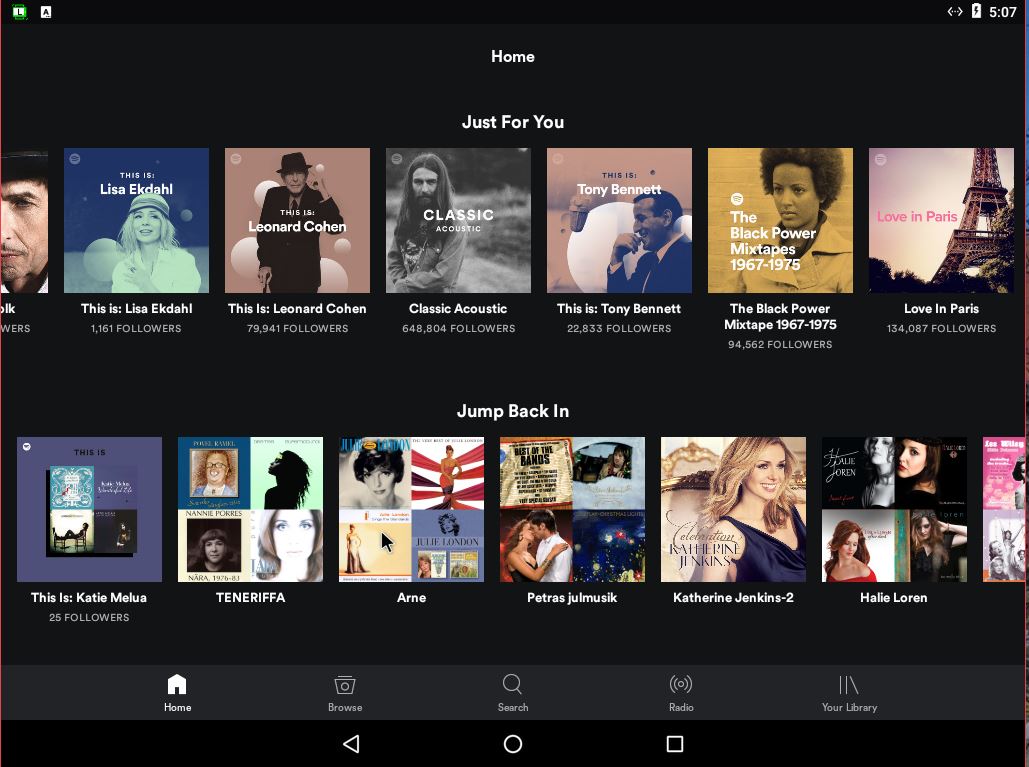Open the Katie Melua playlist cover
Image resolution: width=1029 pixels, height=767 pixels.
(x=89, y=509)
